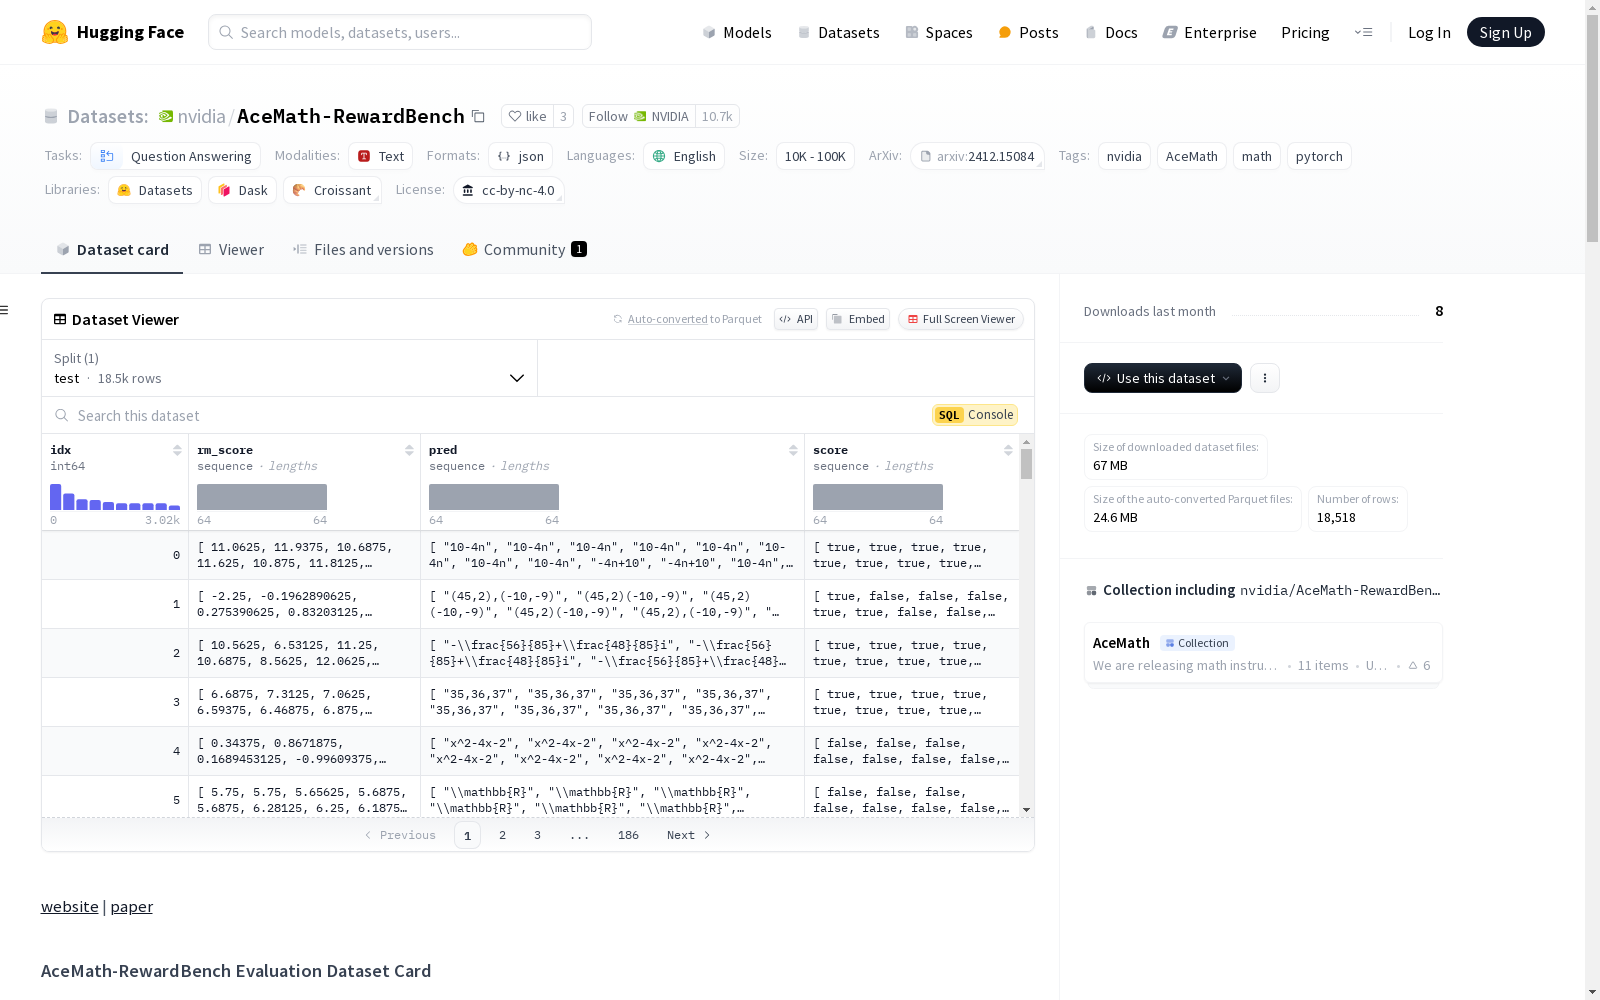Open Models in the top navigation
The height and width of the screenshot is (1000, 1600).
click(737, 32)
